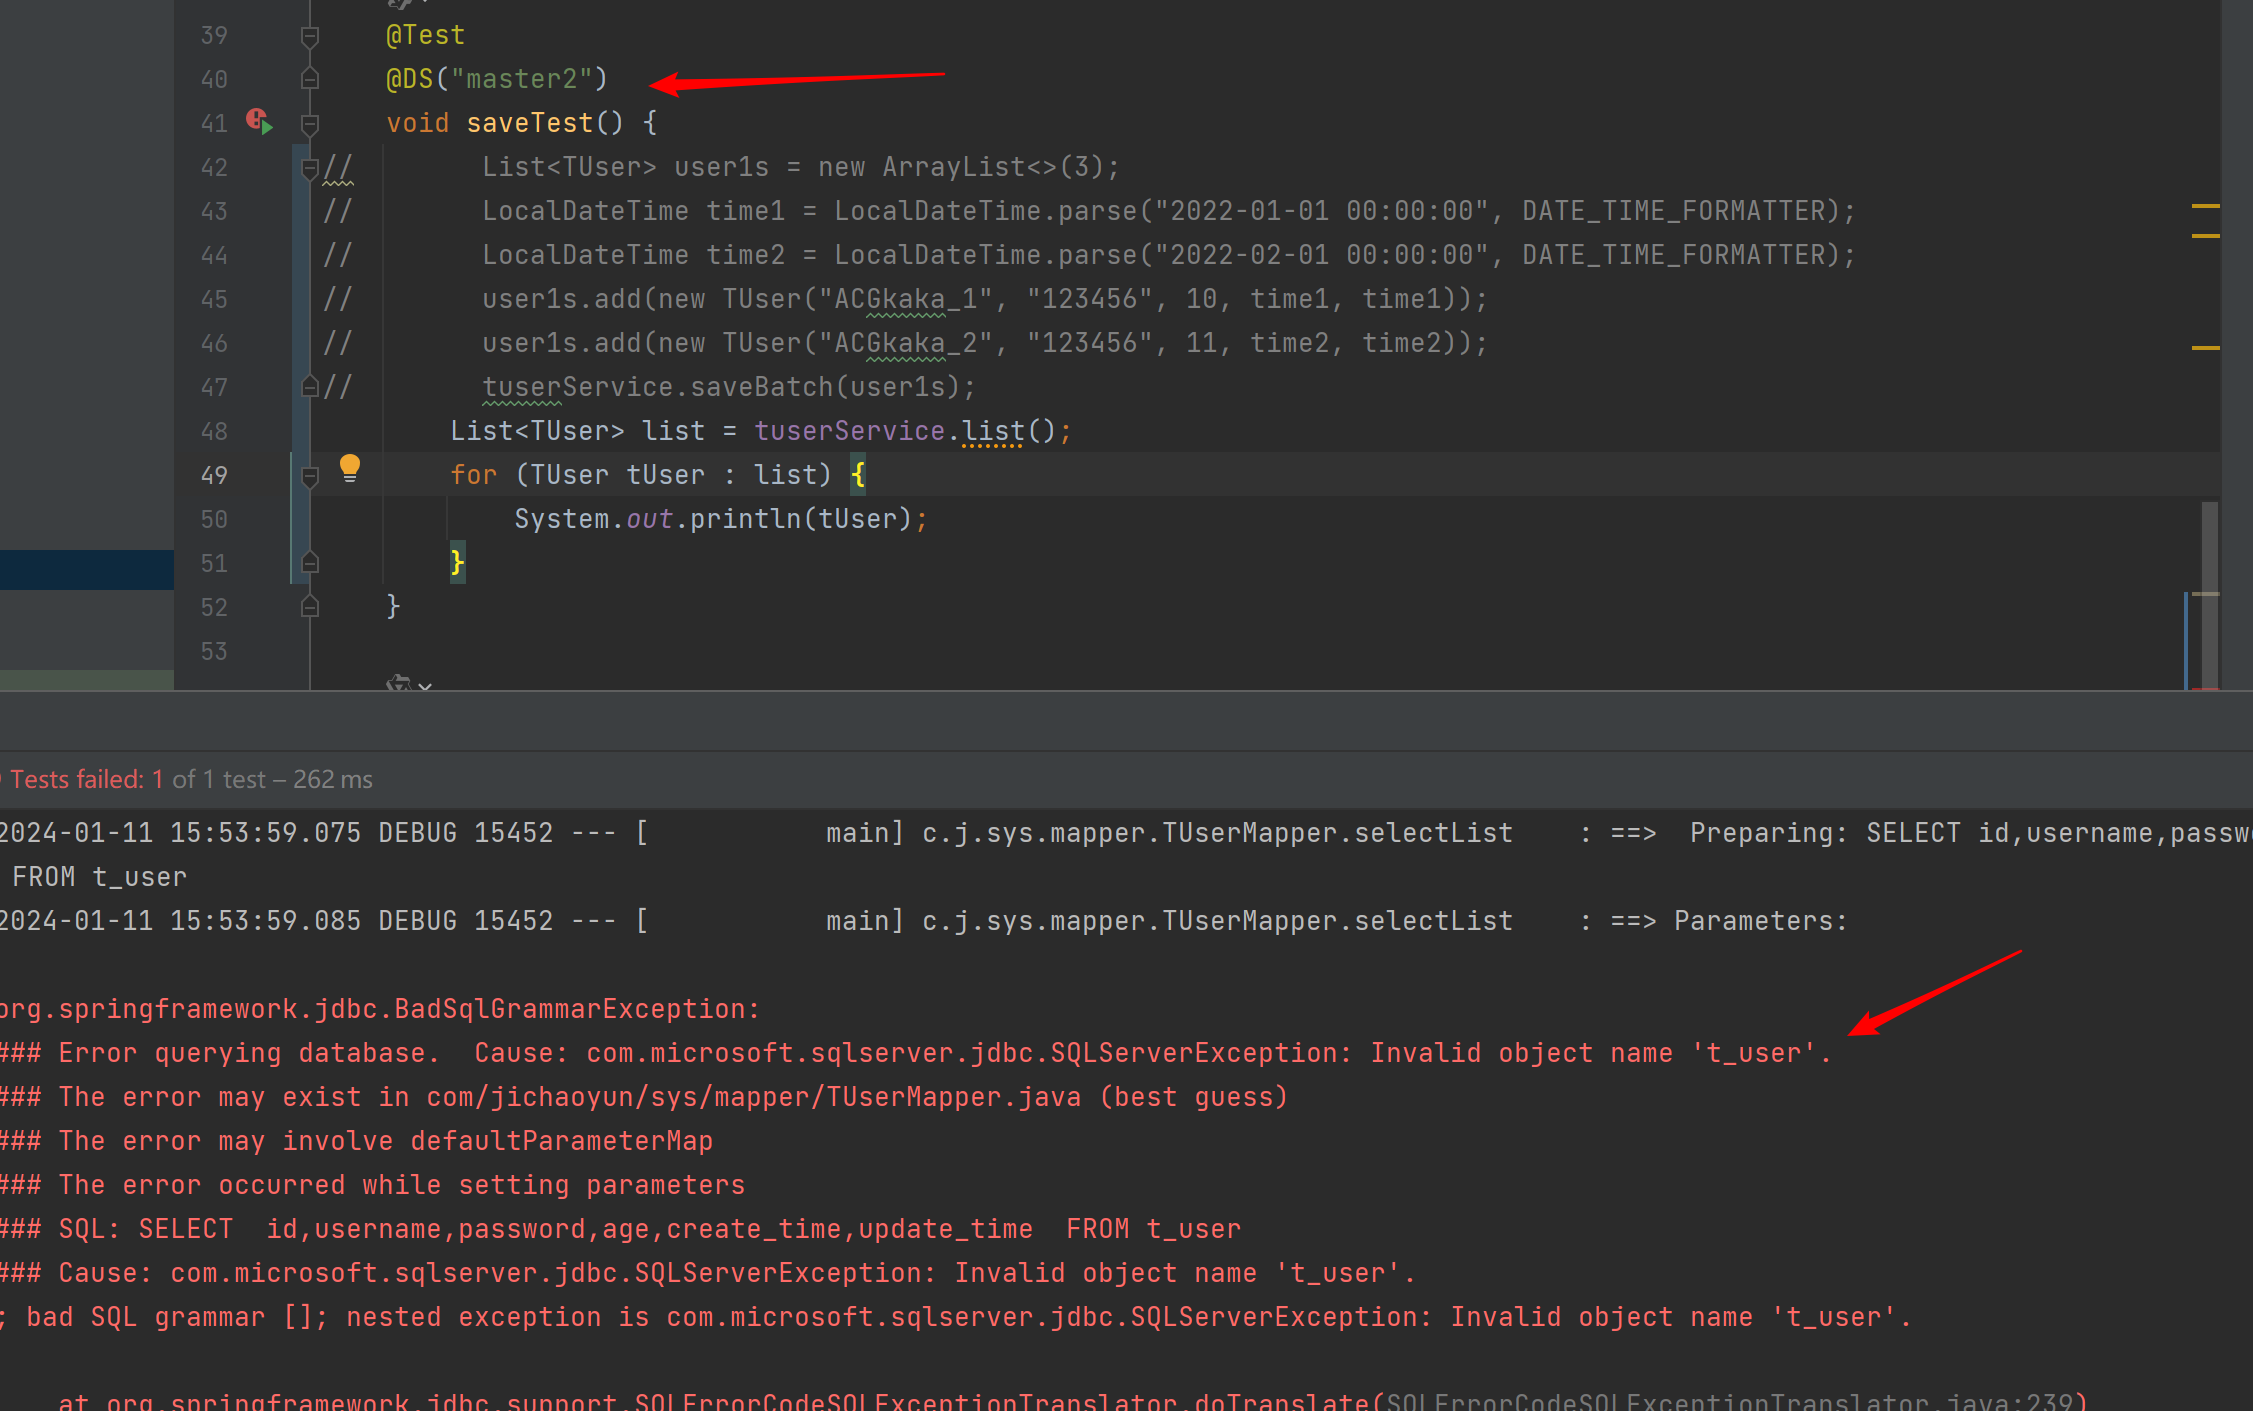The width and height of the screenshot is (2253, 1411).
Task: Collapse the saveTest method with its fold arrow
Action: (x=309, y=123)
